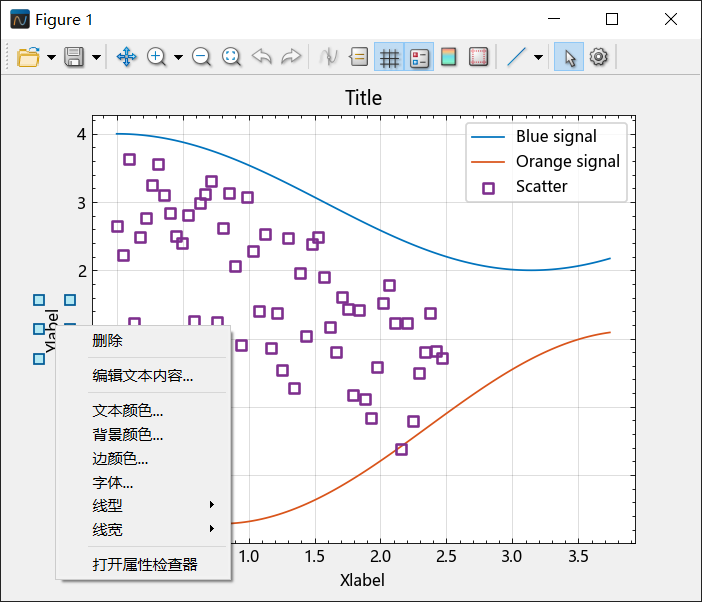Click the Title text above plot

pos(363,98)
